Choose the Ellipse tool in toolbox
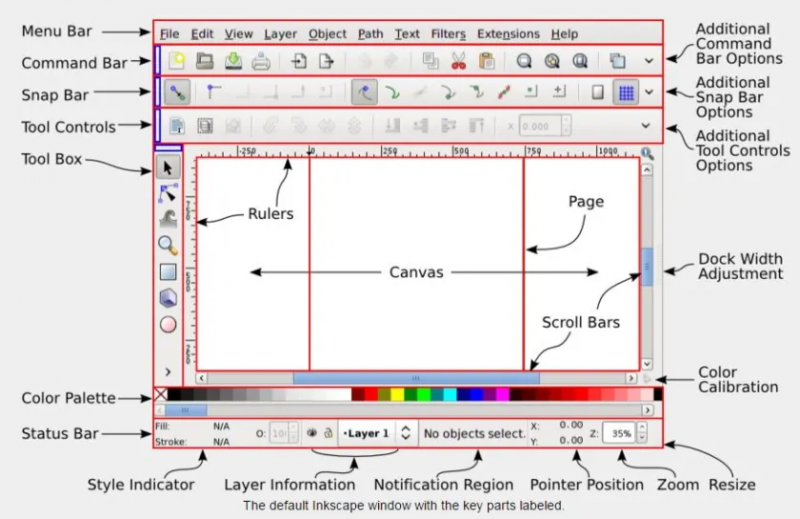The width and height of the screenshot is (800, 519). tap(168, 323)
